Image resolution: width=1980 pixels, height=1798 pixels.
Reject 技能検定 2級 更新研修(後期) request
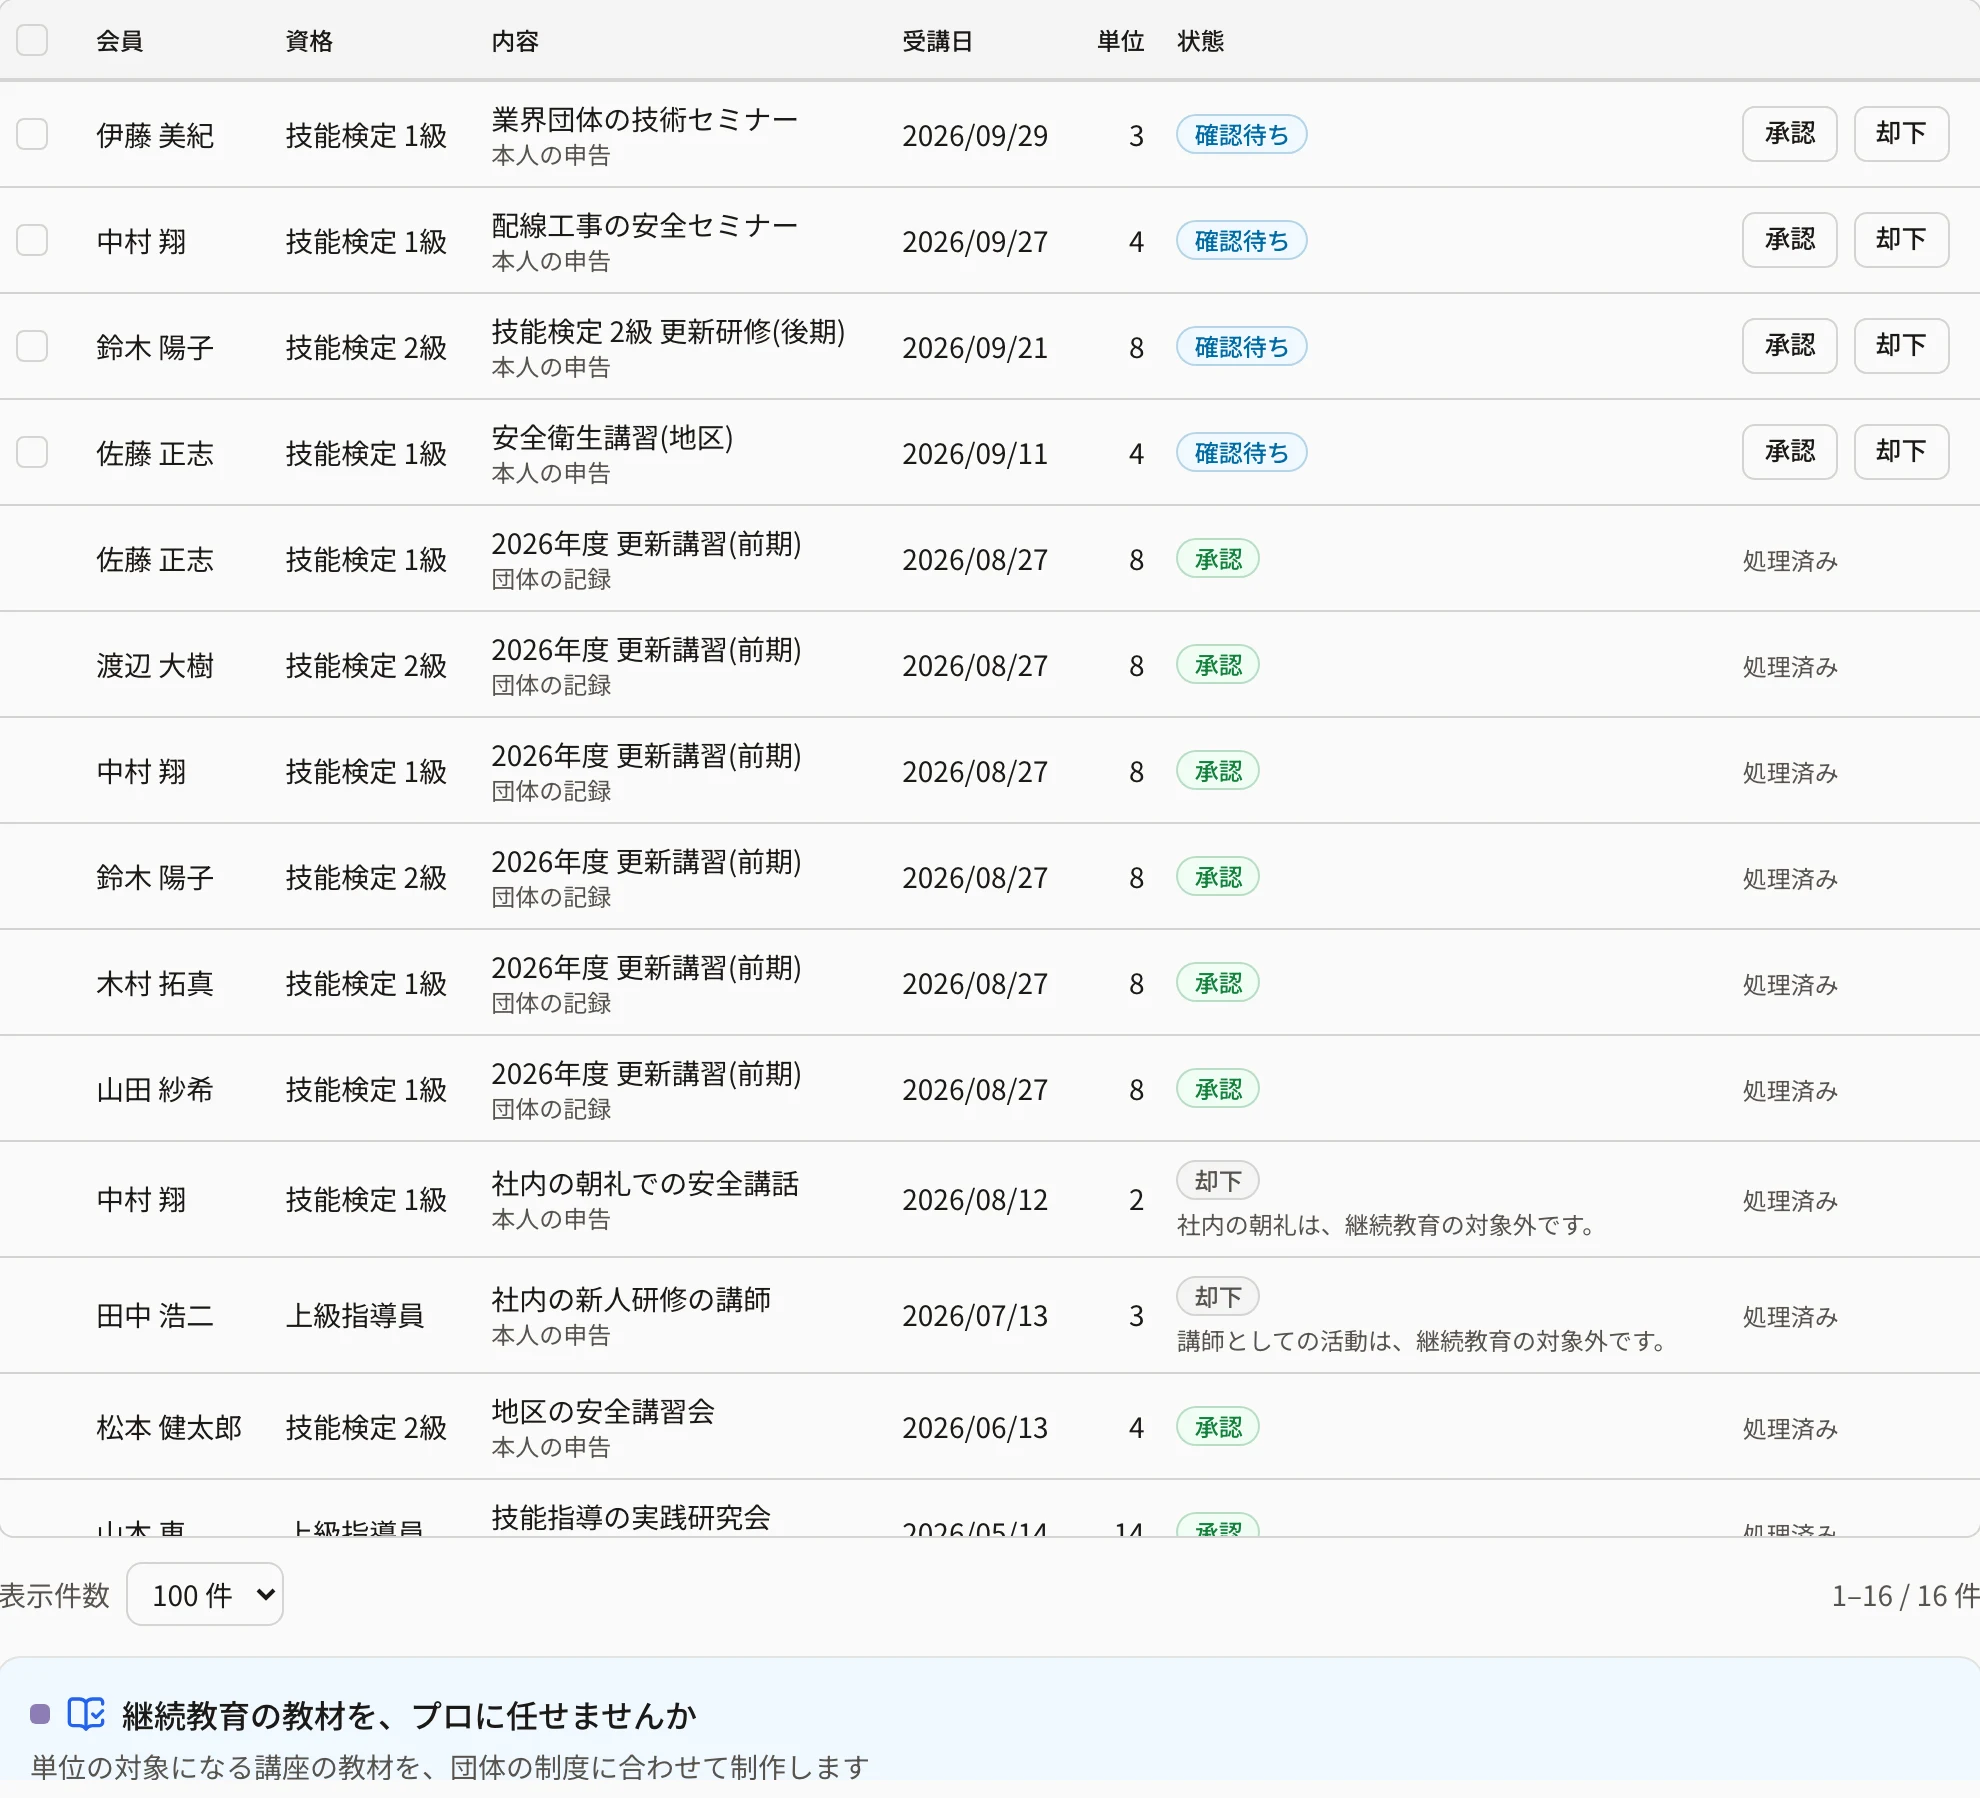[x=1901, y=346]
